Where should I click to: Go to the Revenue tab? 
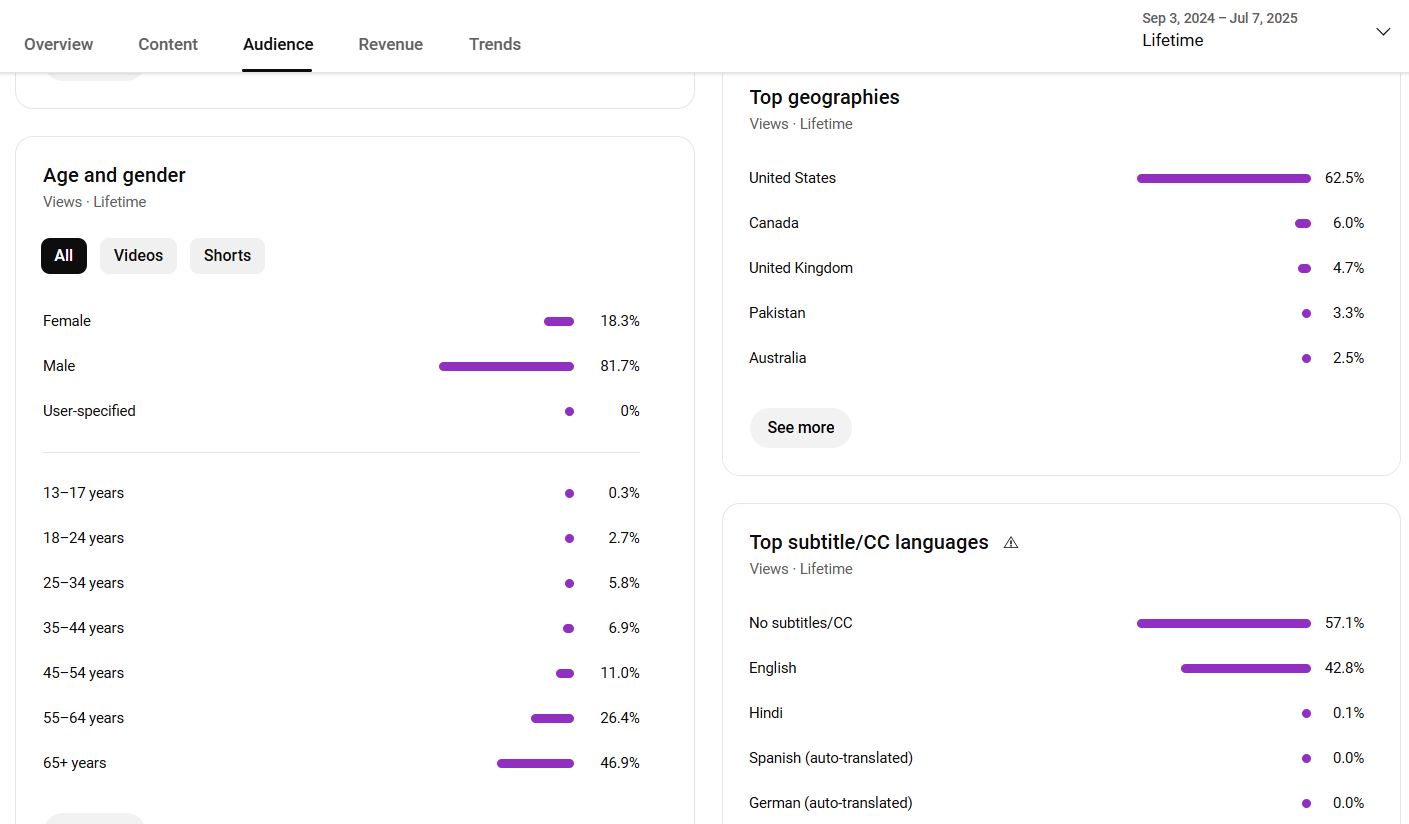point(391,44)
